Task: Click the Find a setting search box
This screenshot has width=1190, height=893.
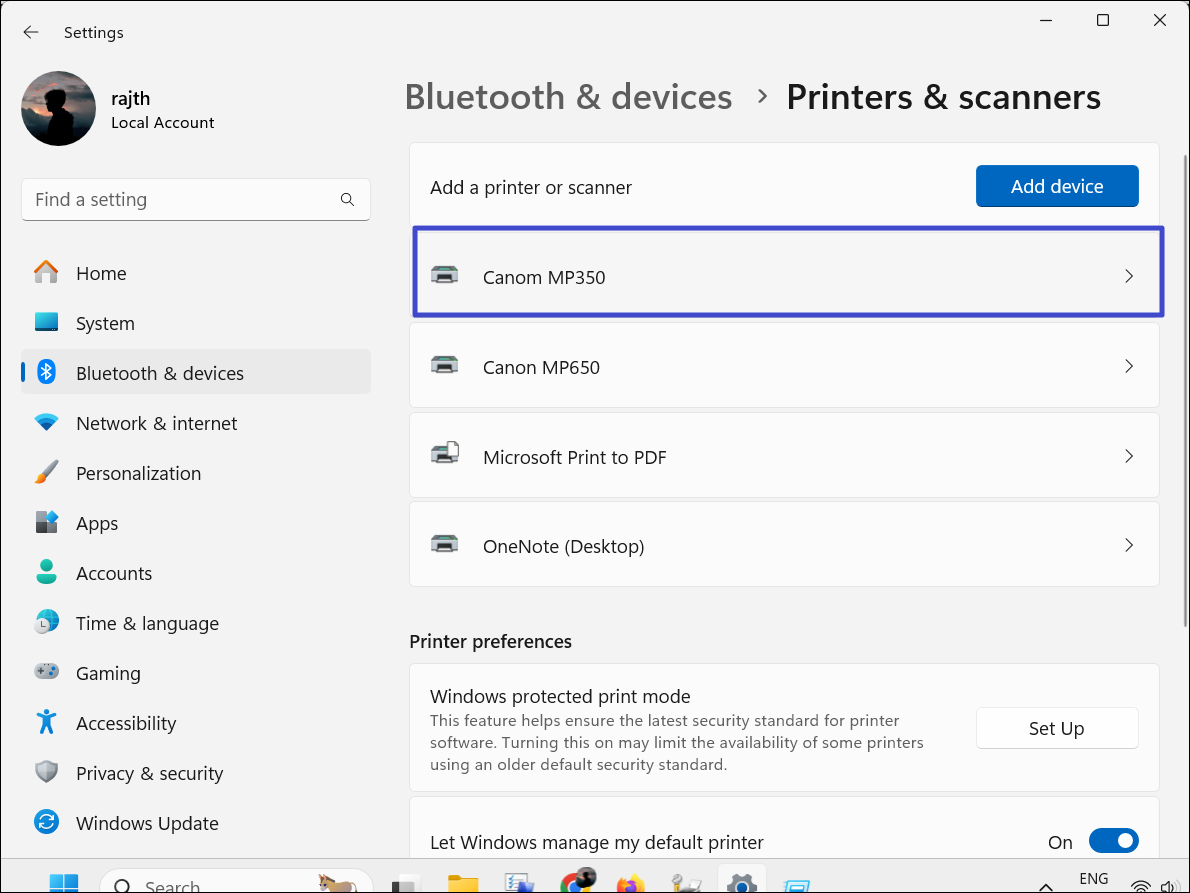Action: pos(185,200)
